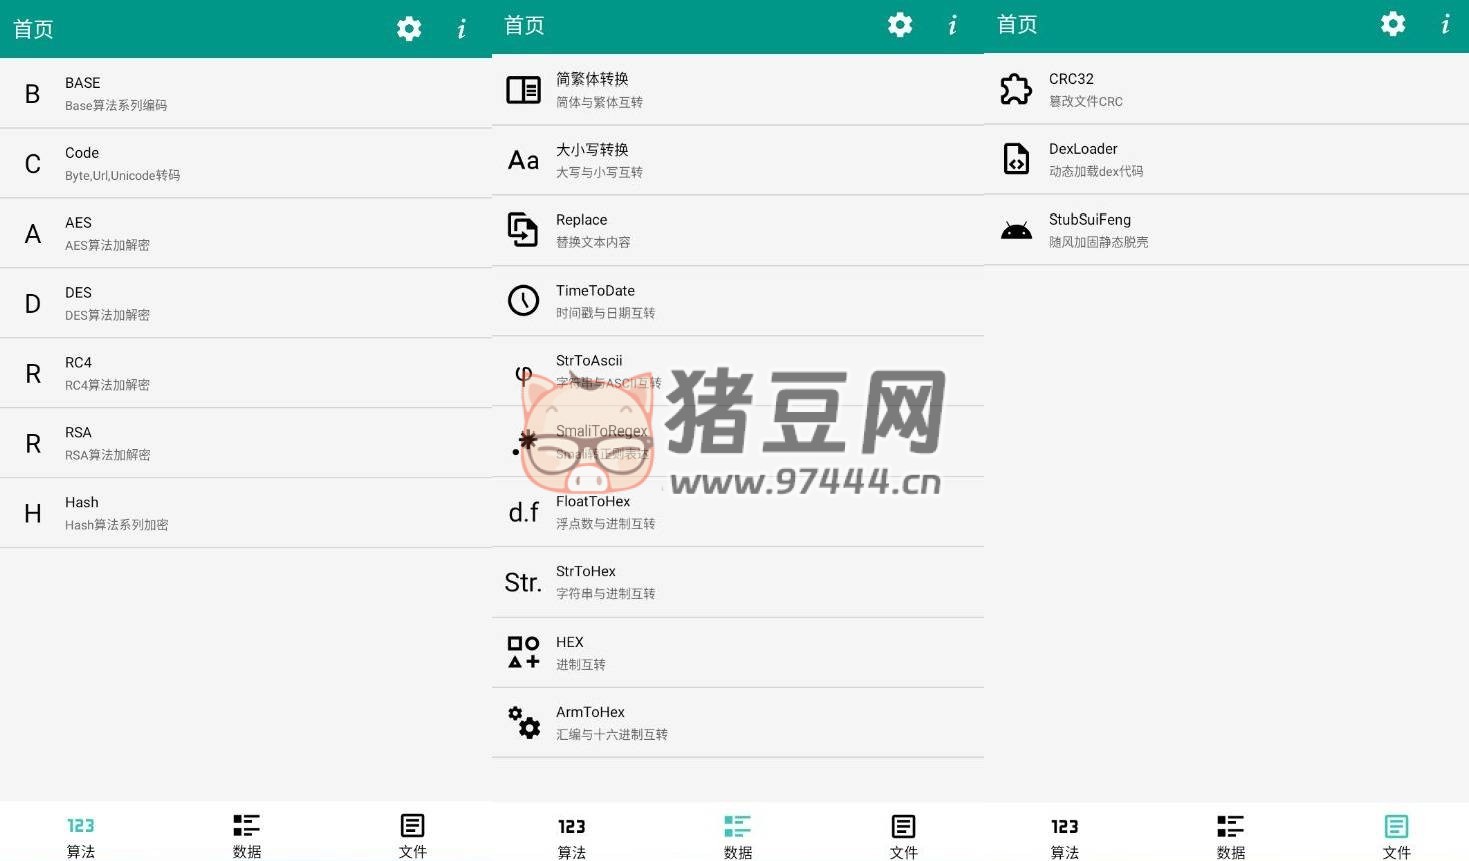Open the DexLoader code file icon
Screen dimensions: 1469x861
pos(1016,159)
